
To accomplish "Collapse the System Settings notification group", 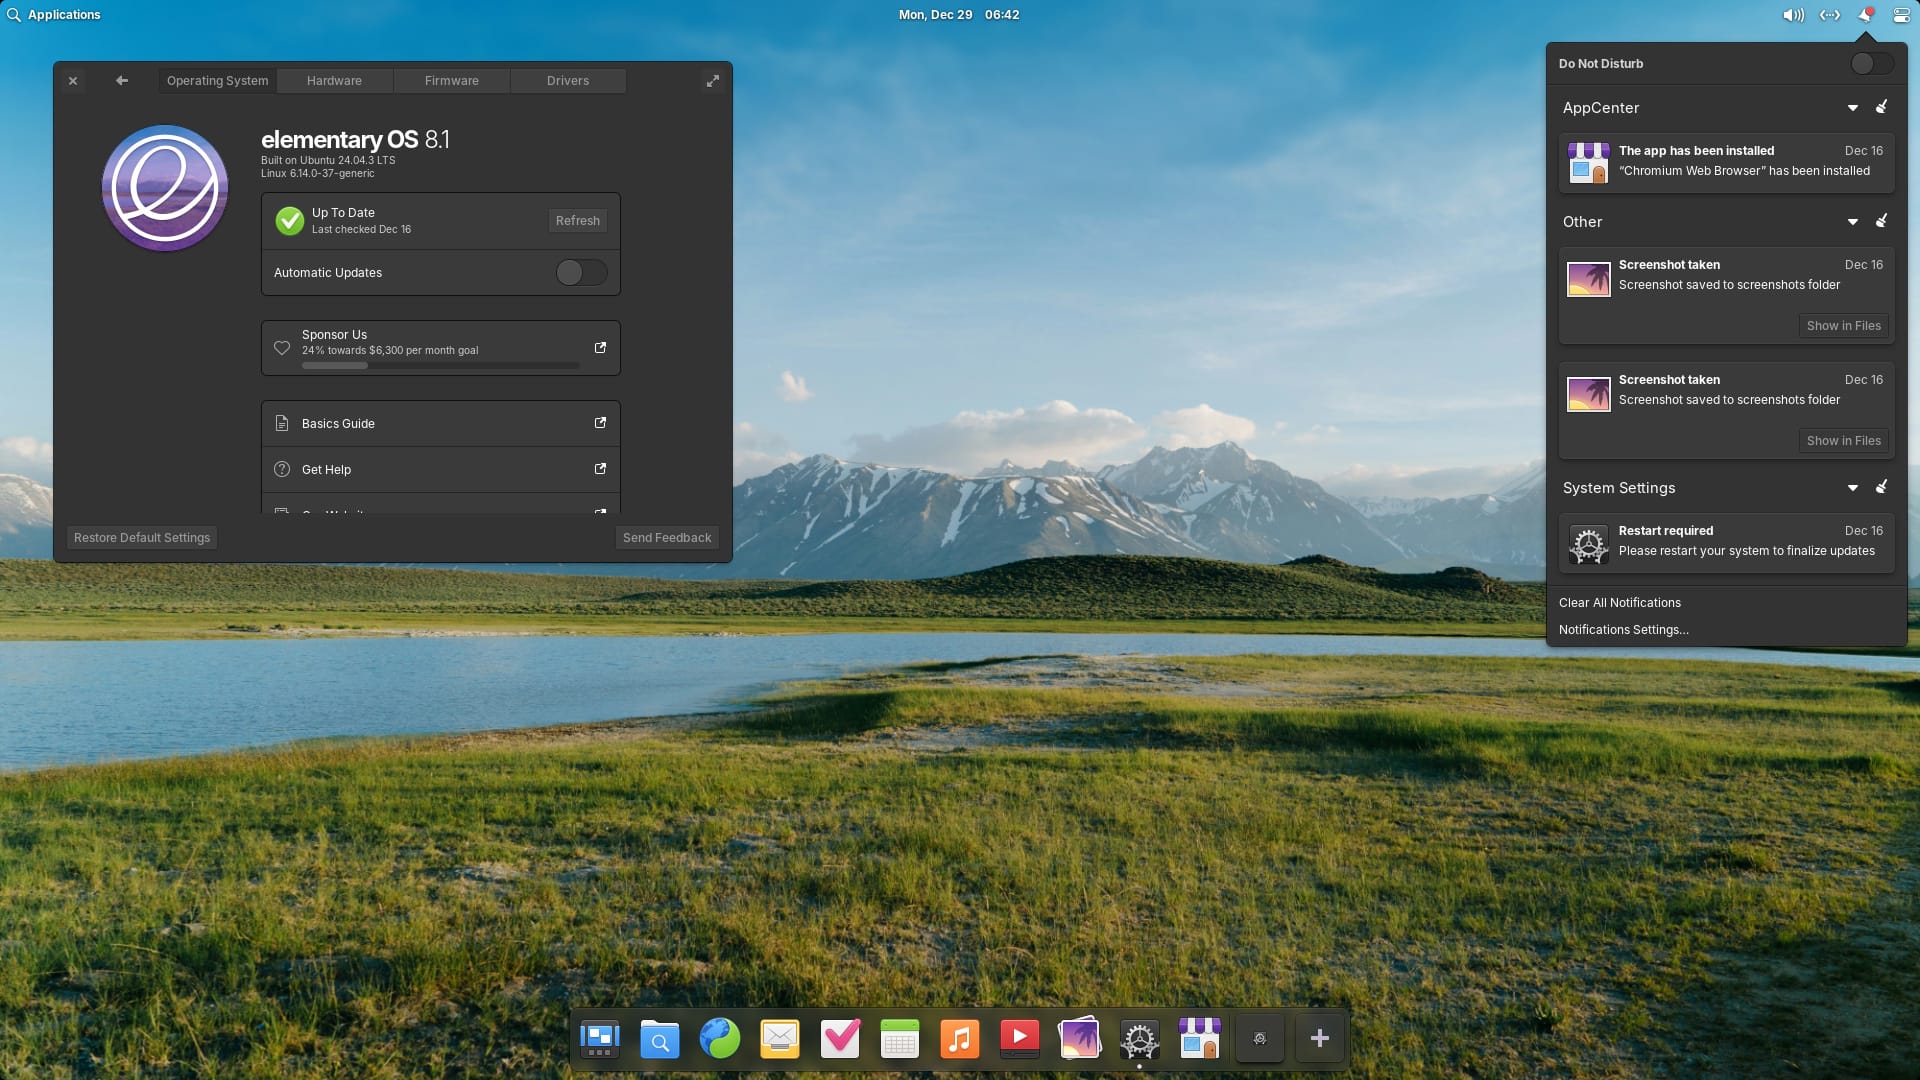I will pos(1853,488).
